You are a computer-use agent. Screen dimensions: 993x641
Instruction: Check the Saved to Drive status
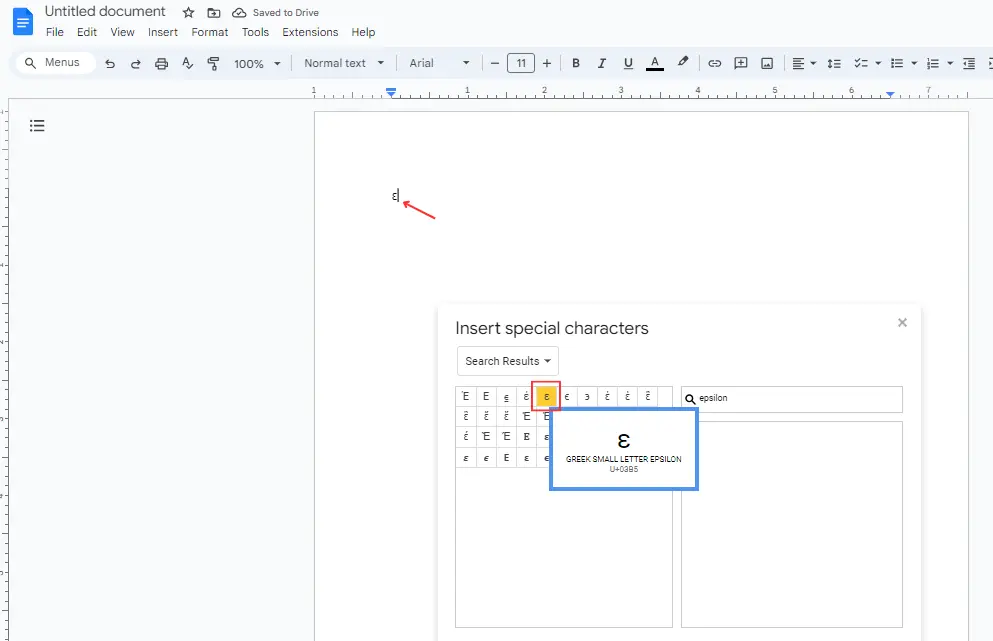click(275, 13)
